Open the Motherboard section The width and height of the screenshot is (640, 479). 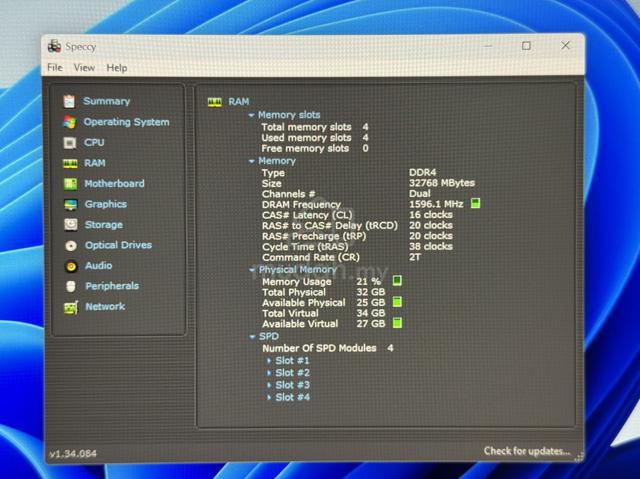click(x=114, y=184)
